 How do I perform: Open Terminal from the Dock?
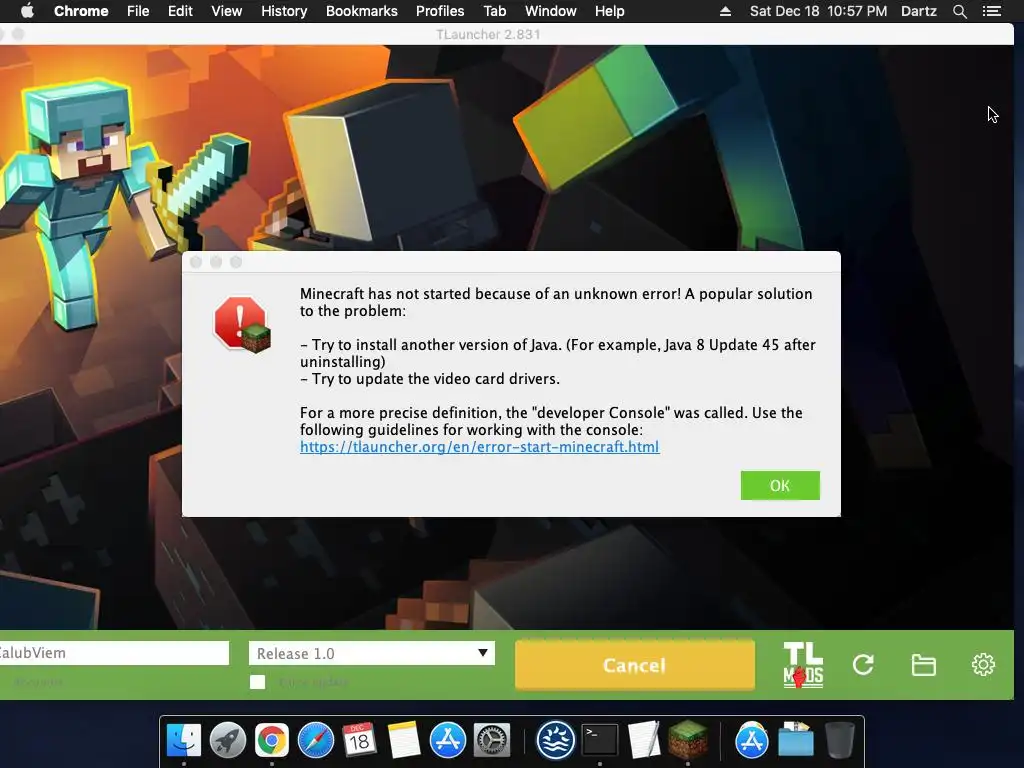point(600,741)
